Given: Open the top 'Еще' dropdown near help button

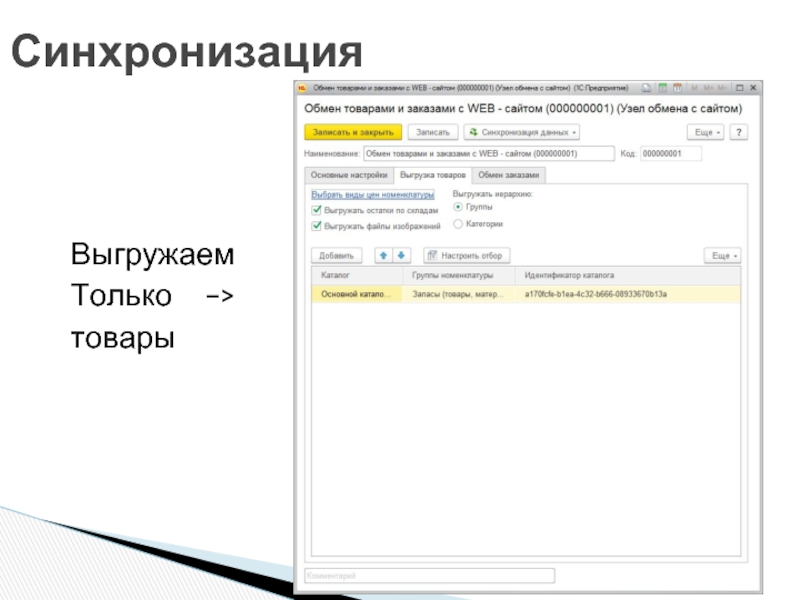Looking at the screenshot, I should pos(705,132).
